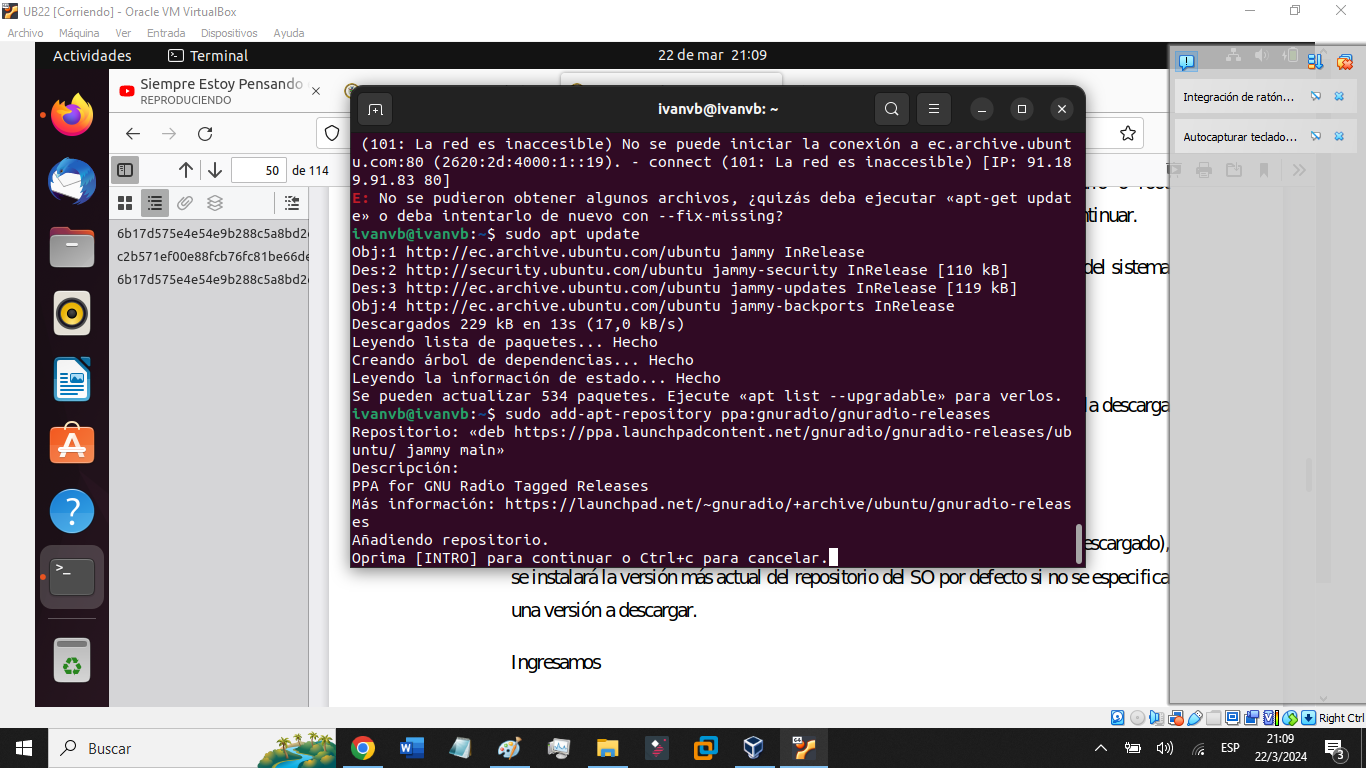Click VirtualBox audio status icon

pyautogui.click(x=1157, y=718)
